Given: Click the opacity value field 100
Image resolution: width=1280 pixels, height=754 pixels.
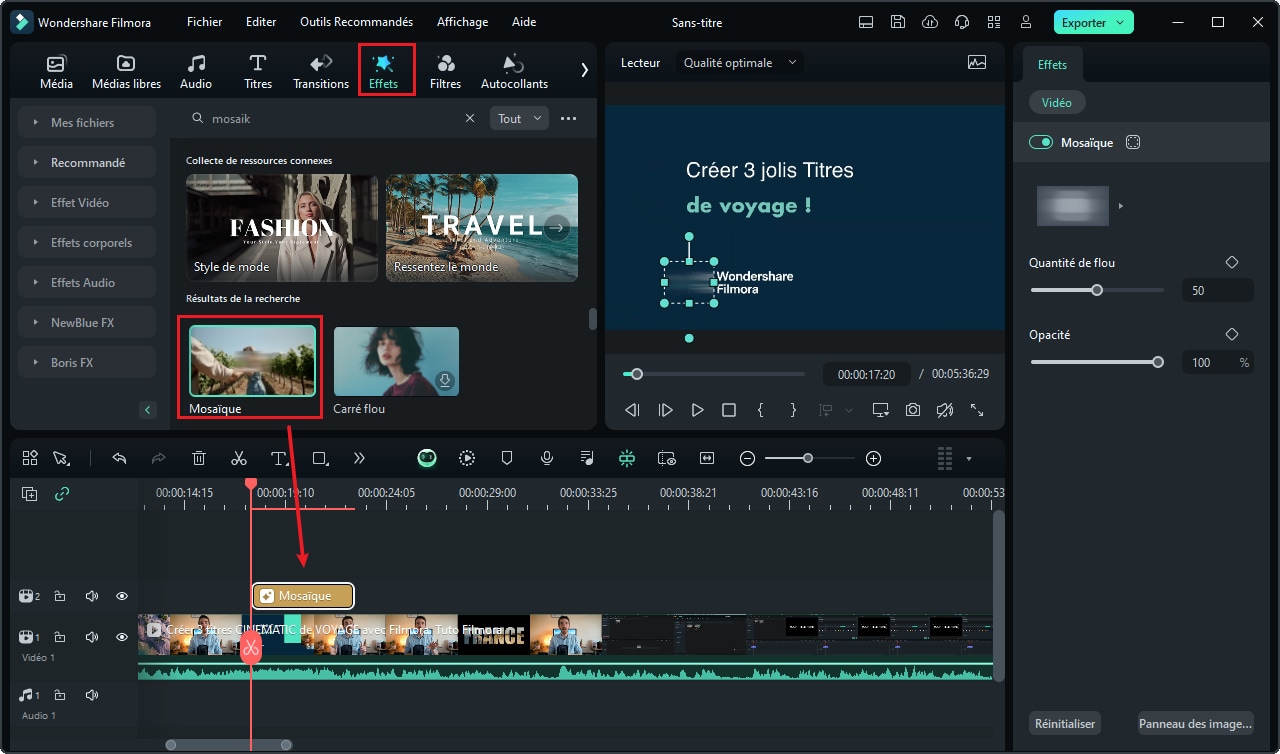Looking at the screenshot, I should [1217, 362].
